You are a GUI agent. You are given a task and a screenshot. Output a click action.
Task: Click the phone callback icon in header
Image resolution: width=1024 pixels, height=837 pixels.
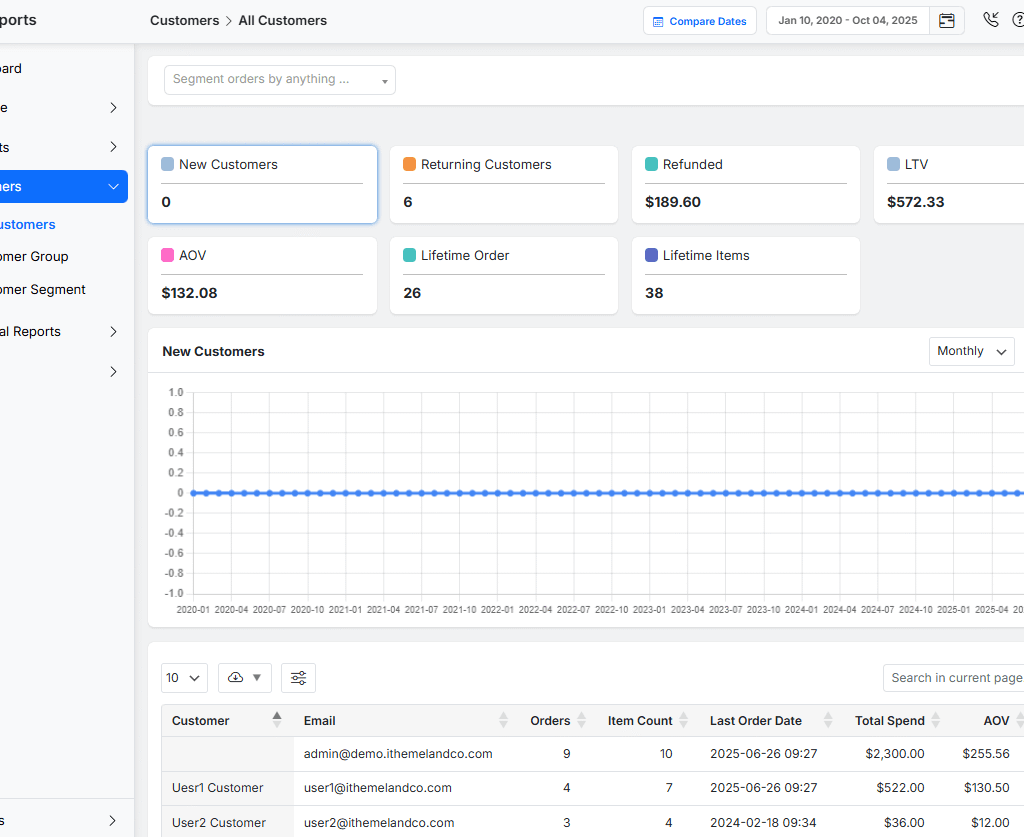[990, 20]
